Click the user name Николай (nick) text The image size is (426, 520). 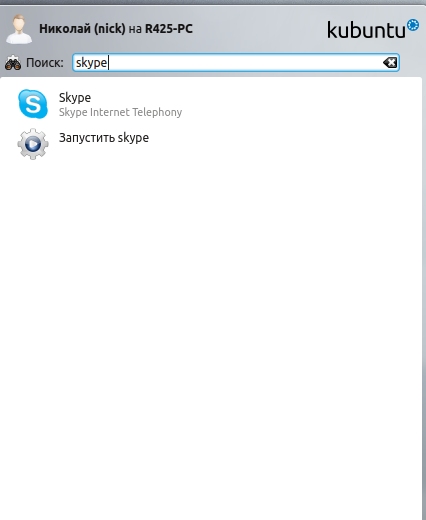tap(82, 29)
